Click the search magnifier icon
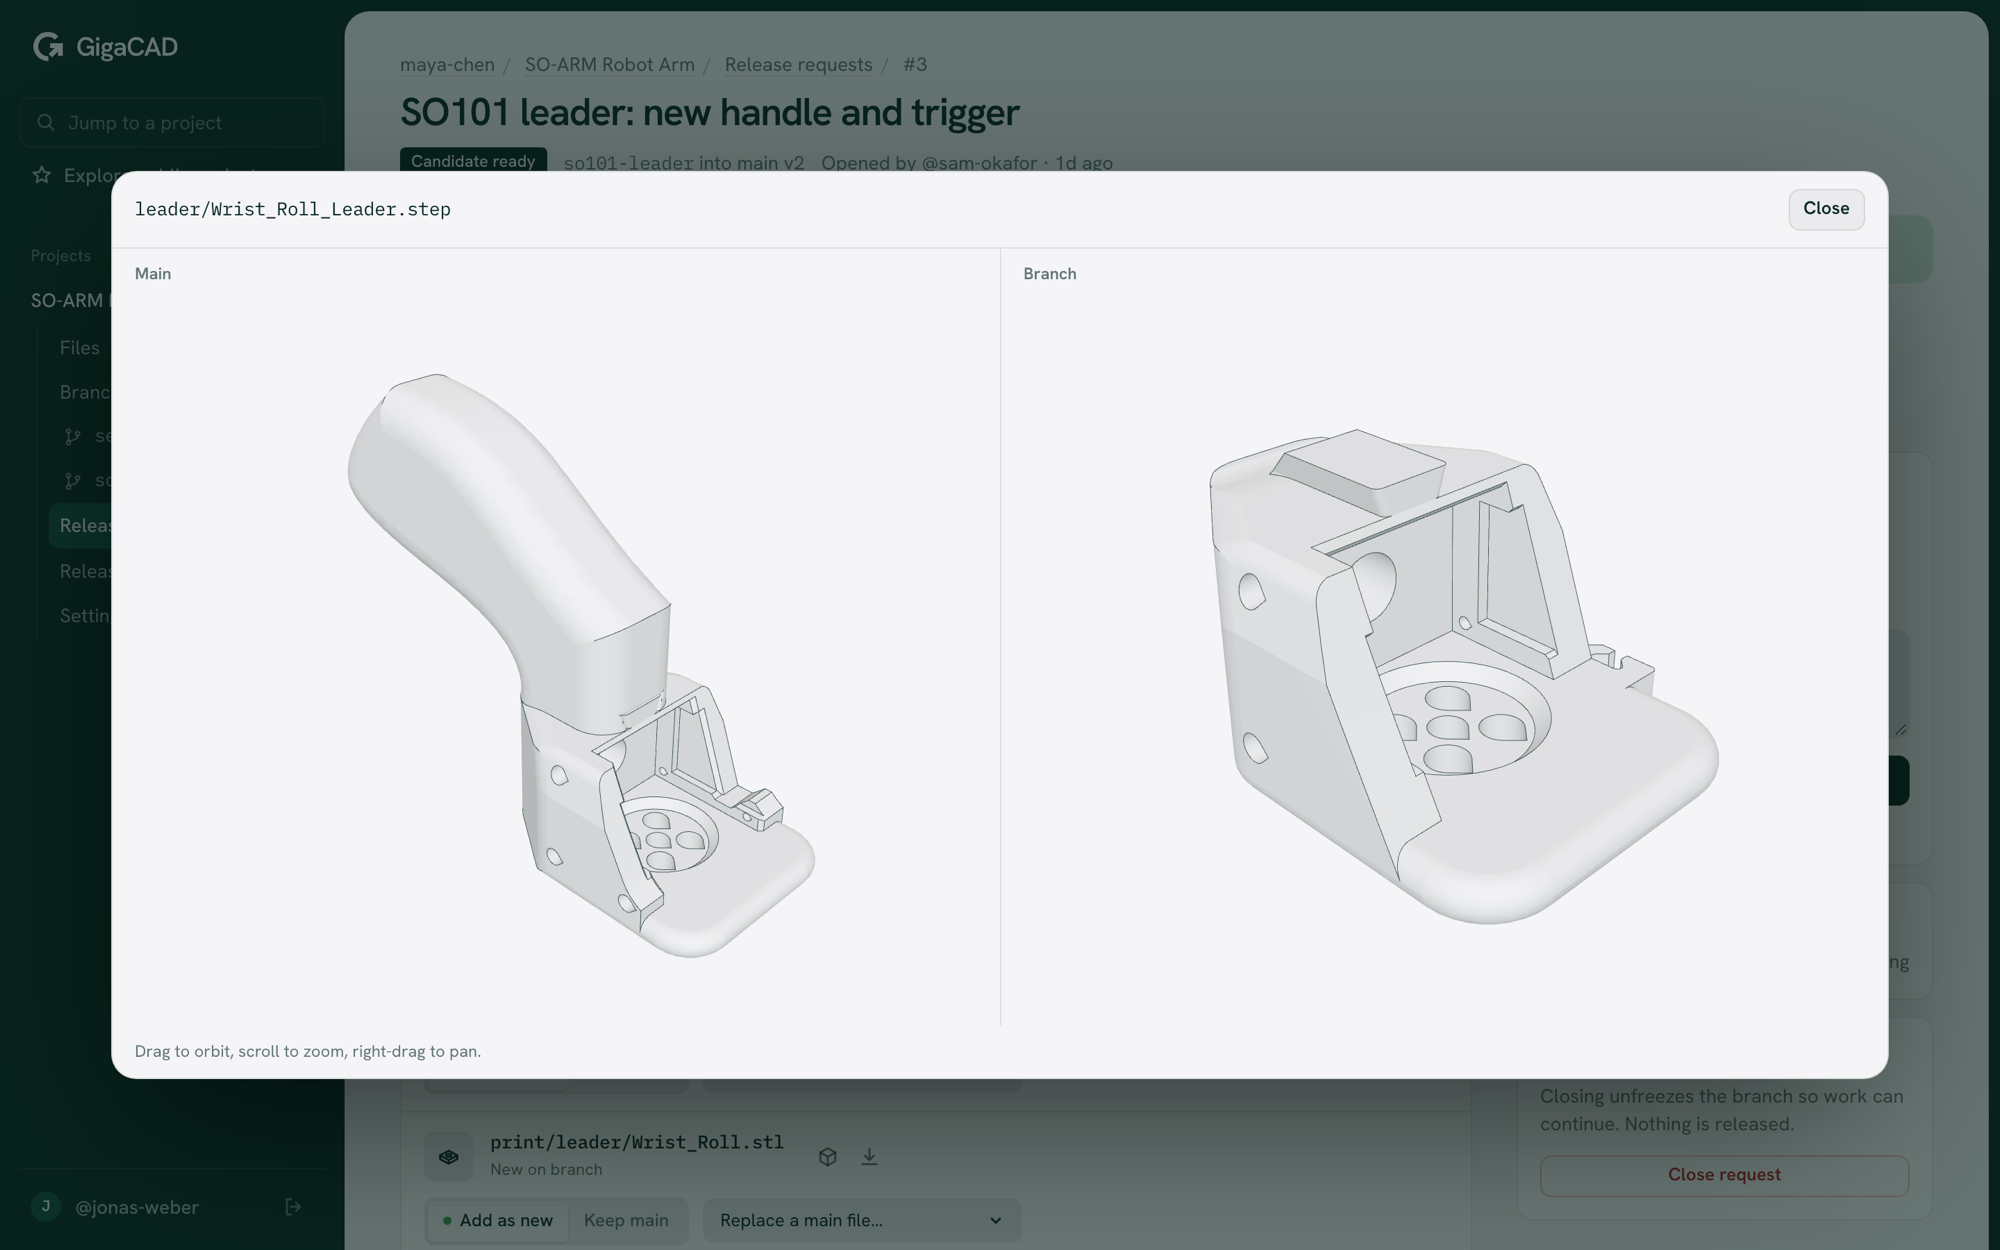The image size is (2000, 1250). [x=45, y=122]
